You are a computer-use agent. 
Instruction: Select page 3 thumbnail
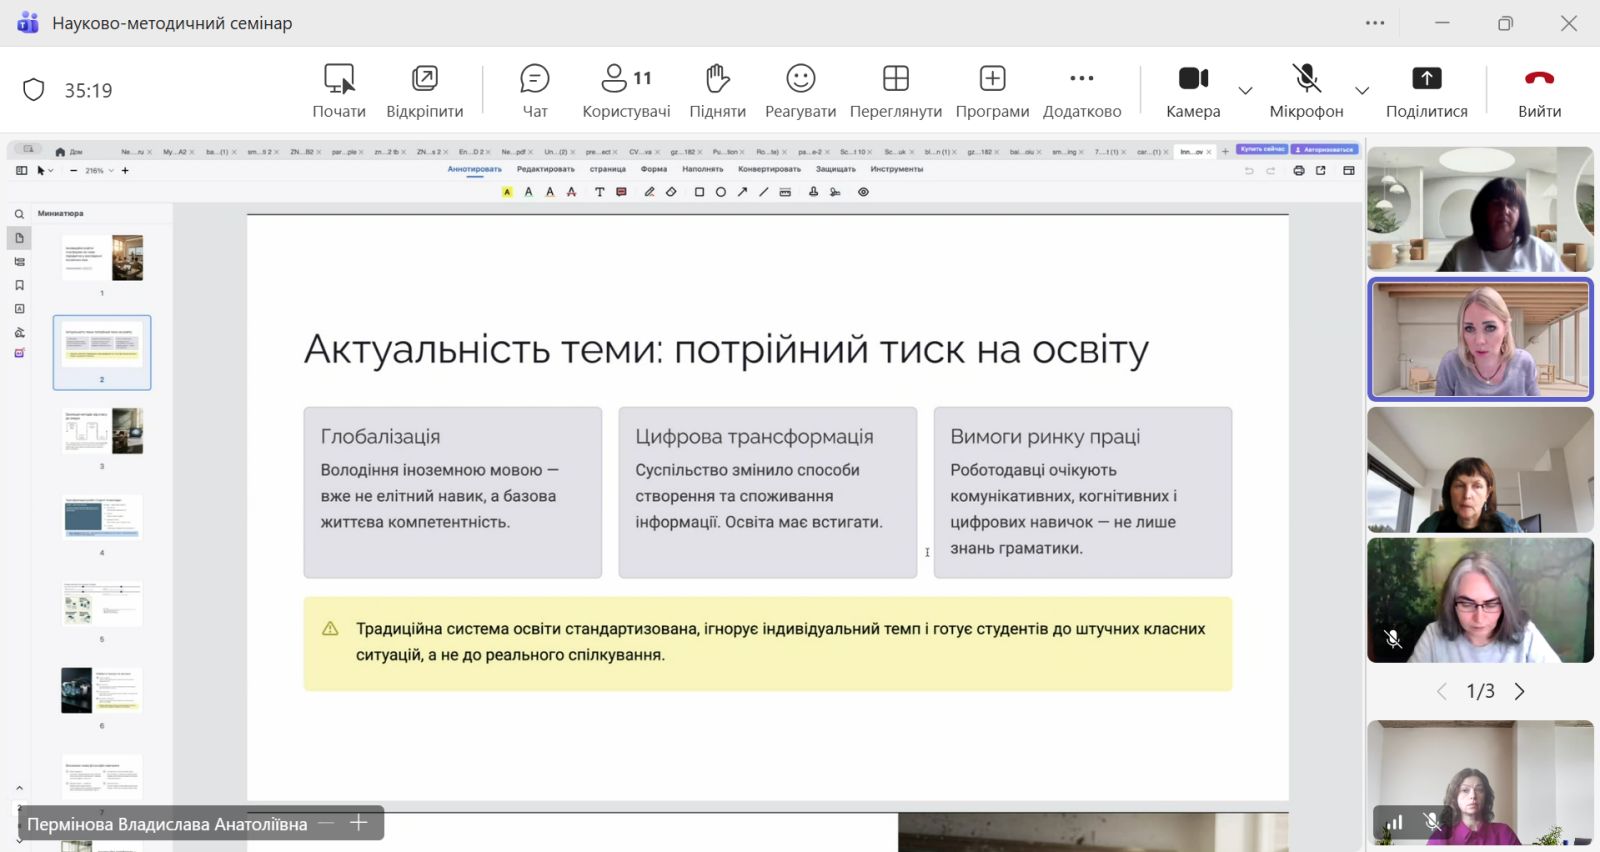[102, 431]
